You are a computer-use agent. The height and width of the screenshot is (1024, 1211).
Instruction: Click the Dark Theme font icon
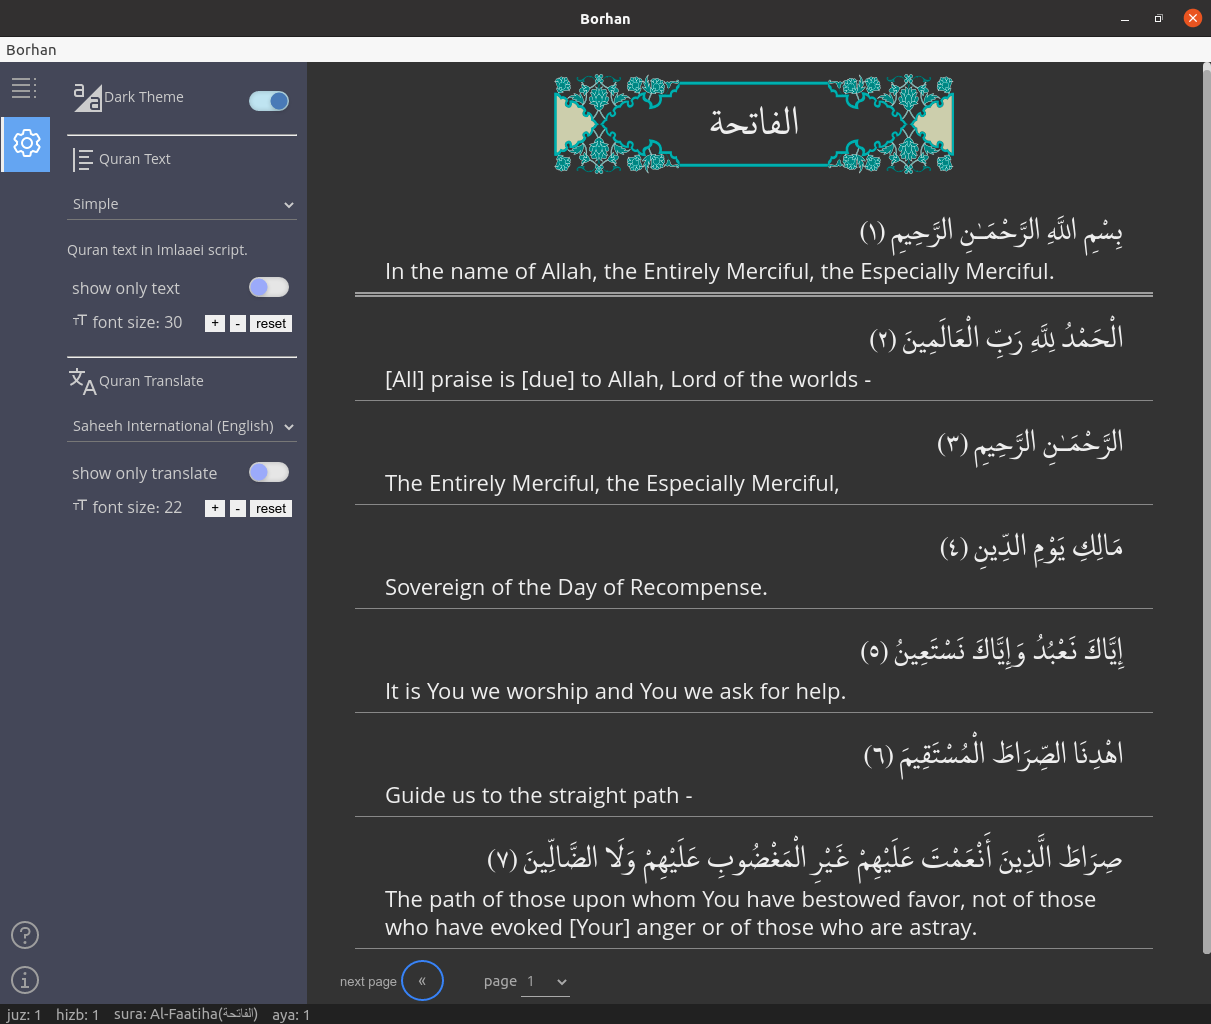click(87, 97)
